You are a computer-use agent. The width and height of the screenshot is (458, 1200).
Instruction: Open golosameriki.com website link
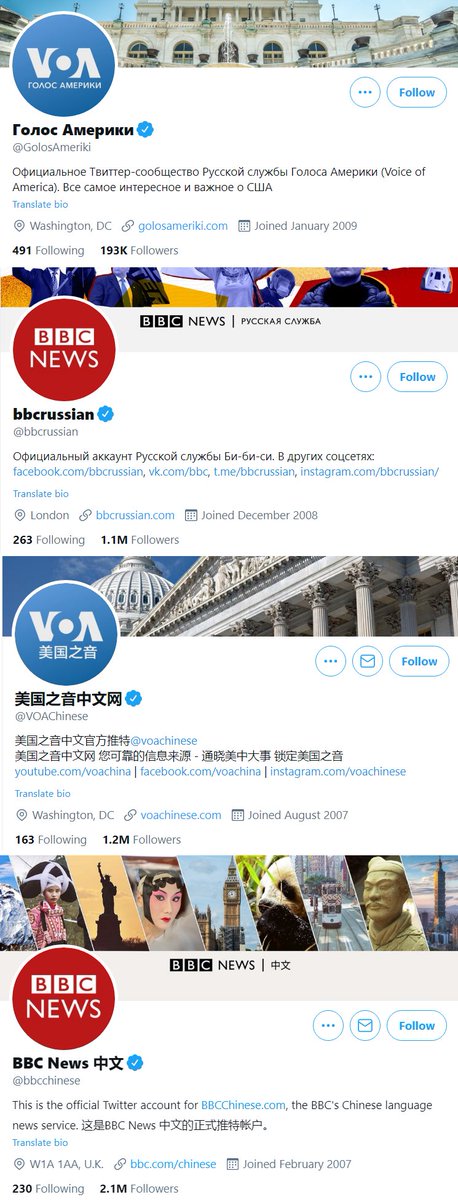click(x=182, y=226)
